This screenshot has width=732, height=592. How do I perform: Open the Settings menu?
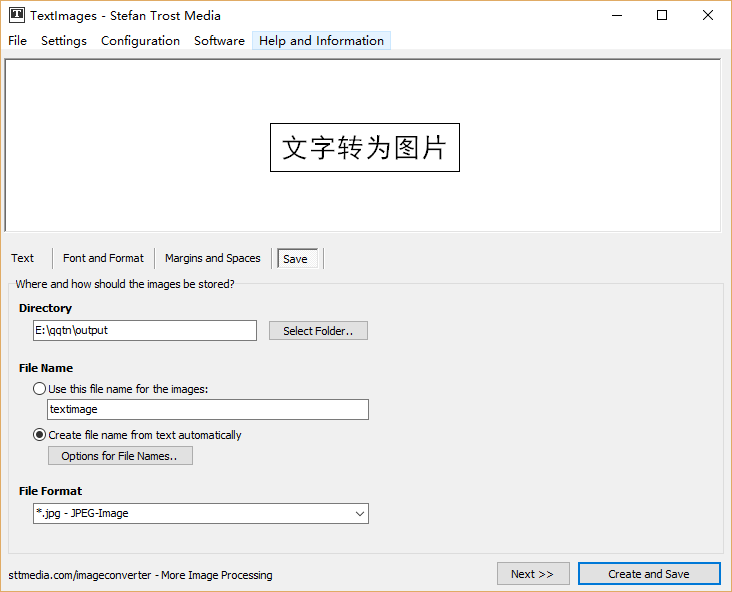(x=64, y=41)
